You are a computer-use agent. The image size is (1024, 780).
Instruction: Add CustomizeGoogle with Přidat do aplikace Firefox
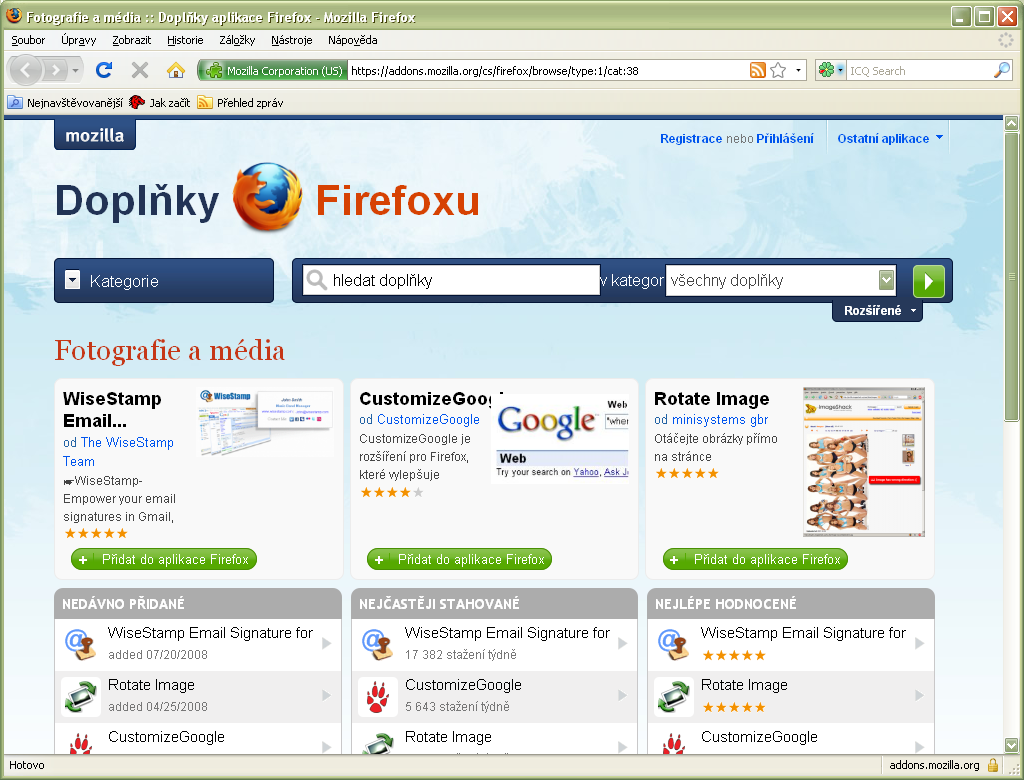click(460, 559)
